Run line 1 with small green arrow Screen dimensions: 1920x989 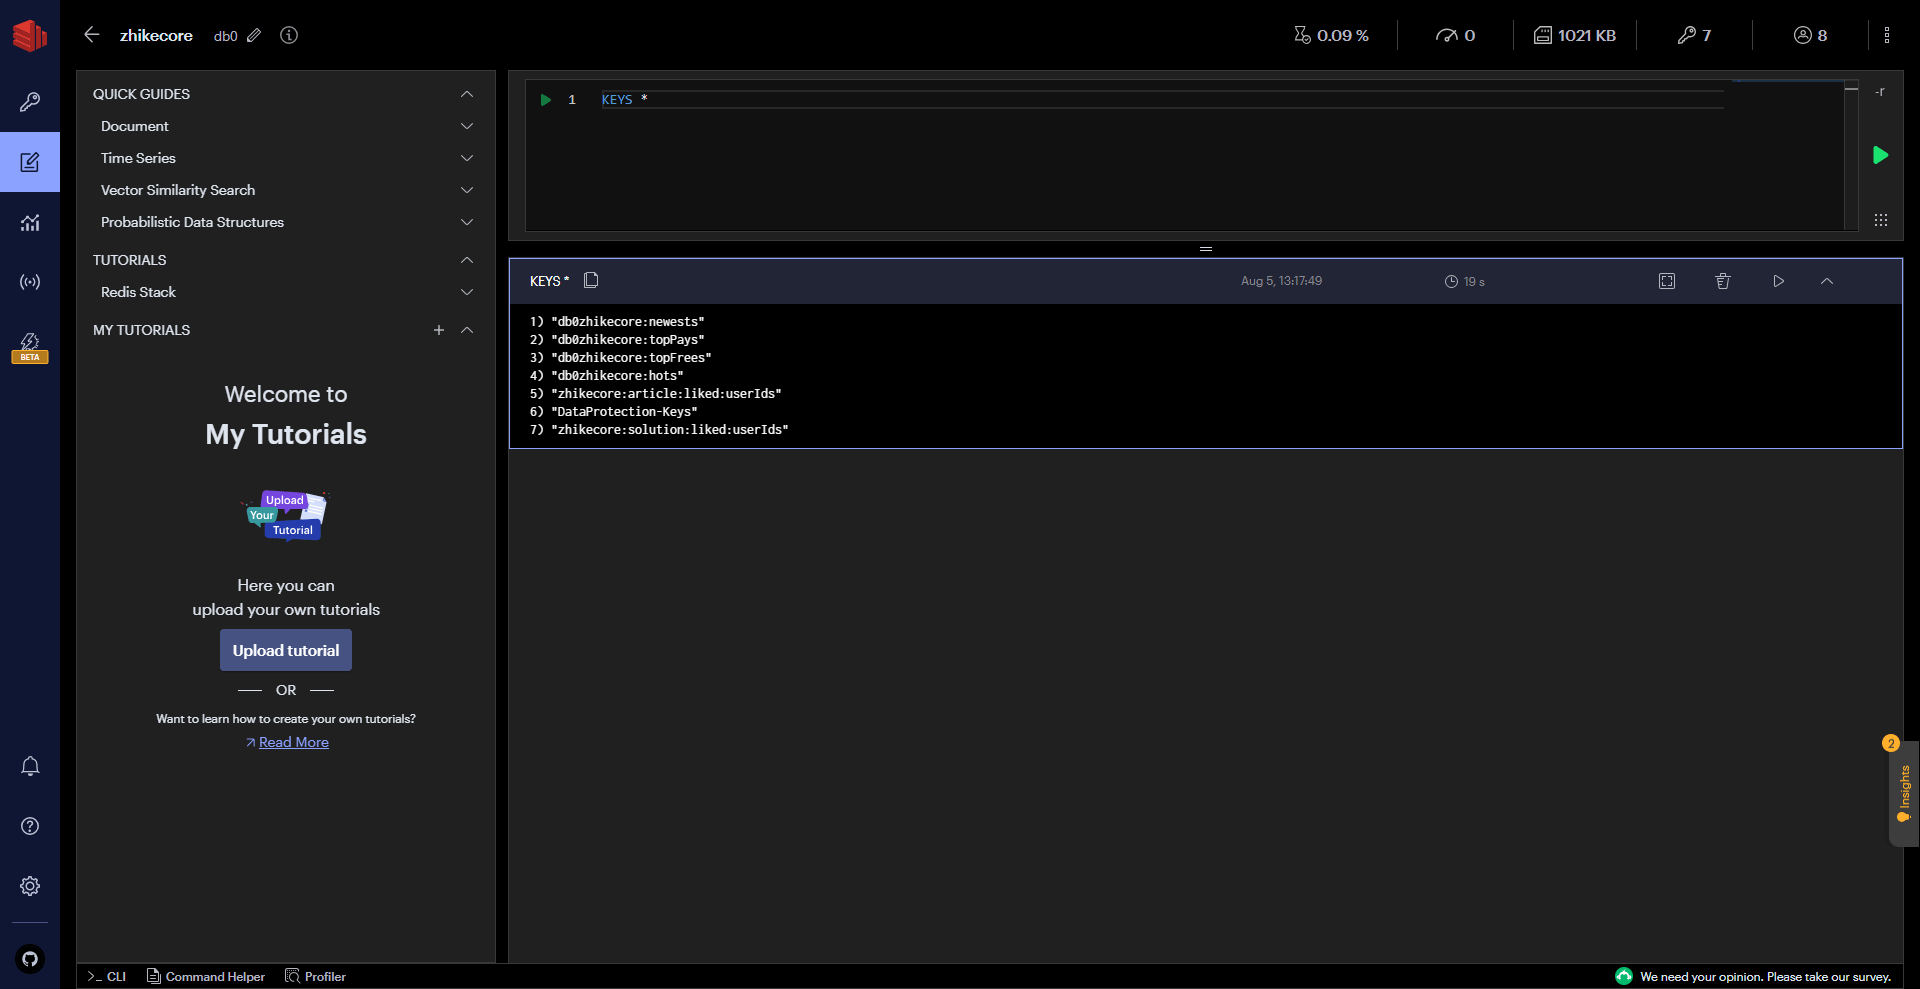pos(546,100)
